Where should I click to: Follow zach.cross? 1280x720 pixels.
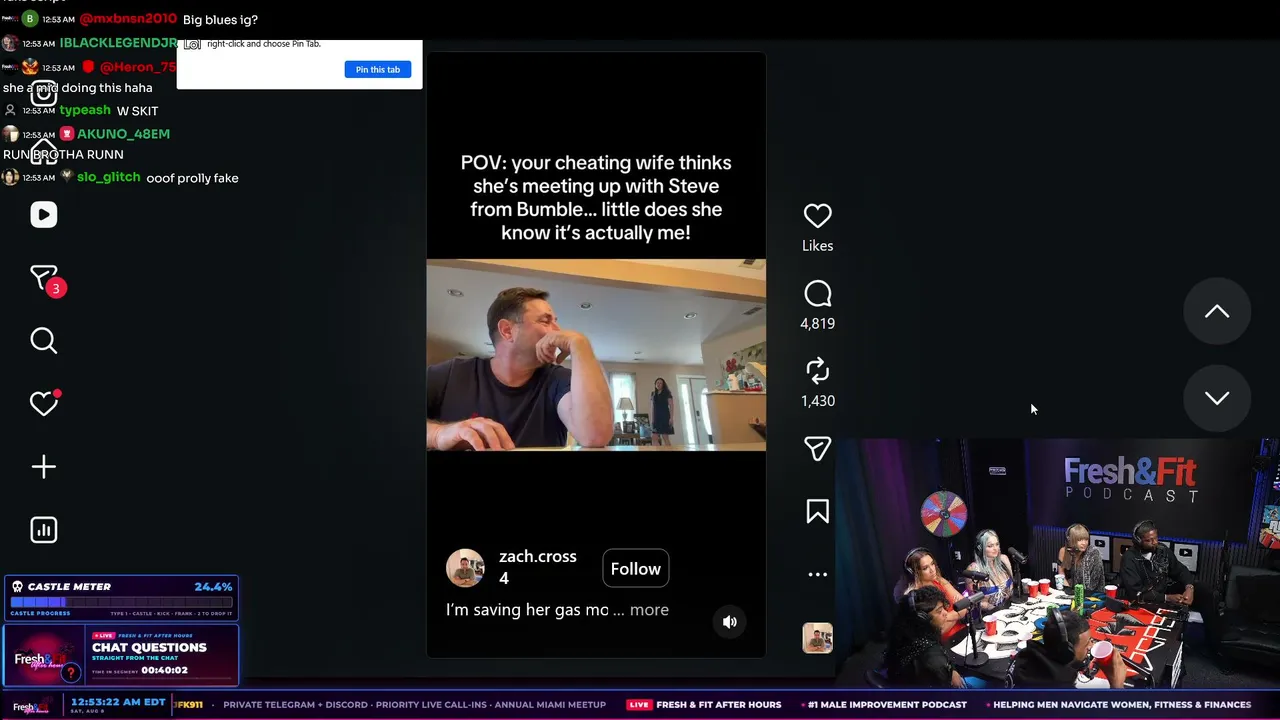click(636, 569)
